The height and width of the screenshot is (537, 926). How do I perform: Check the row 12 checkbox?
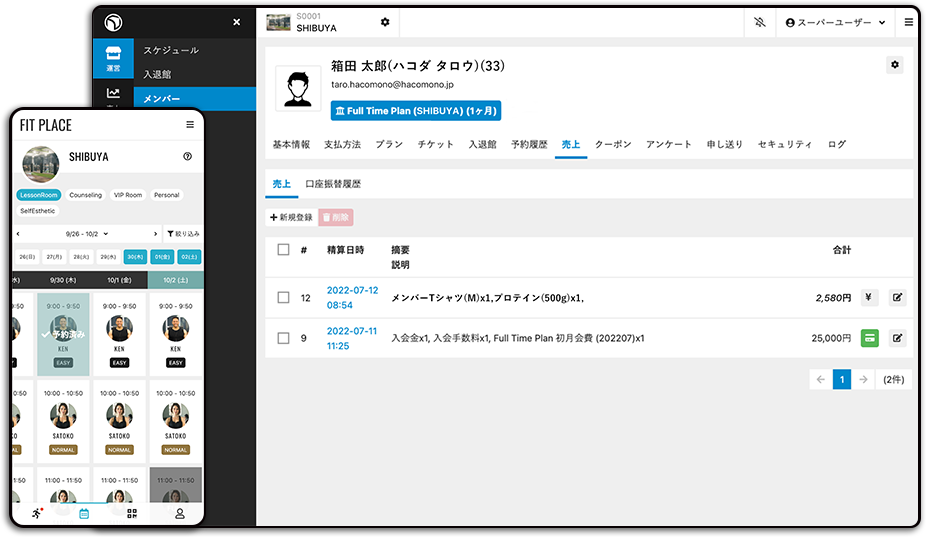tap(283, 297)
